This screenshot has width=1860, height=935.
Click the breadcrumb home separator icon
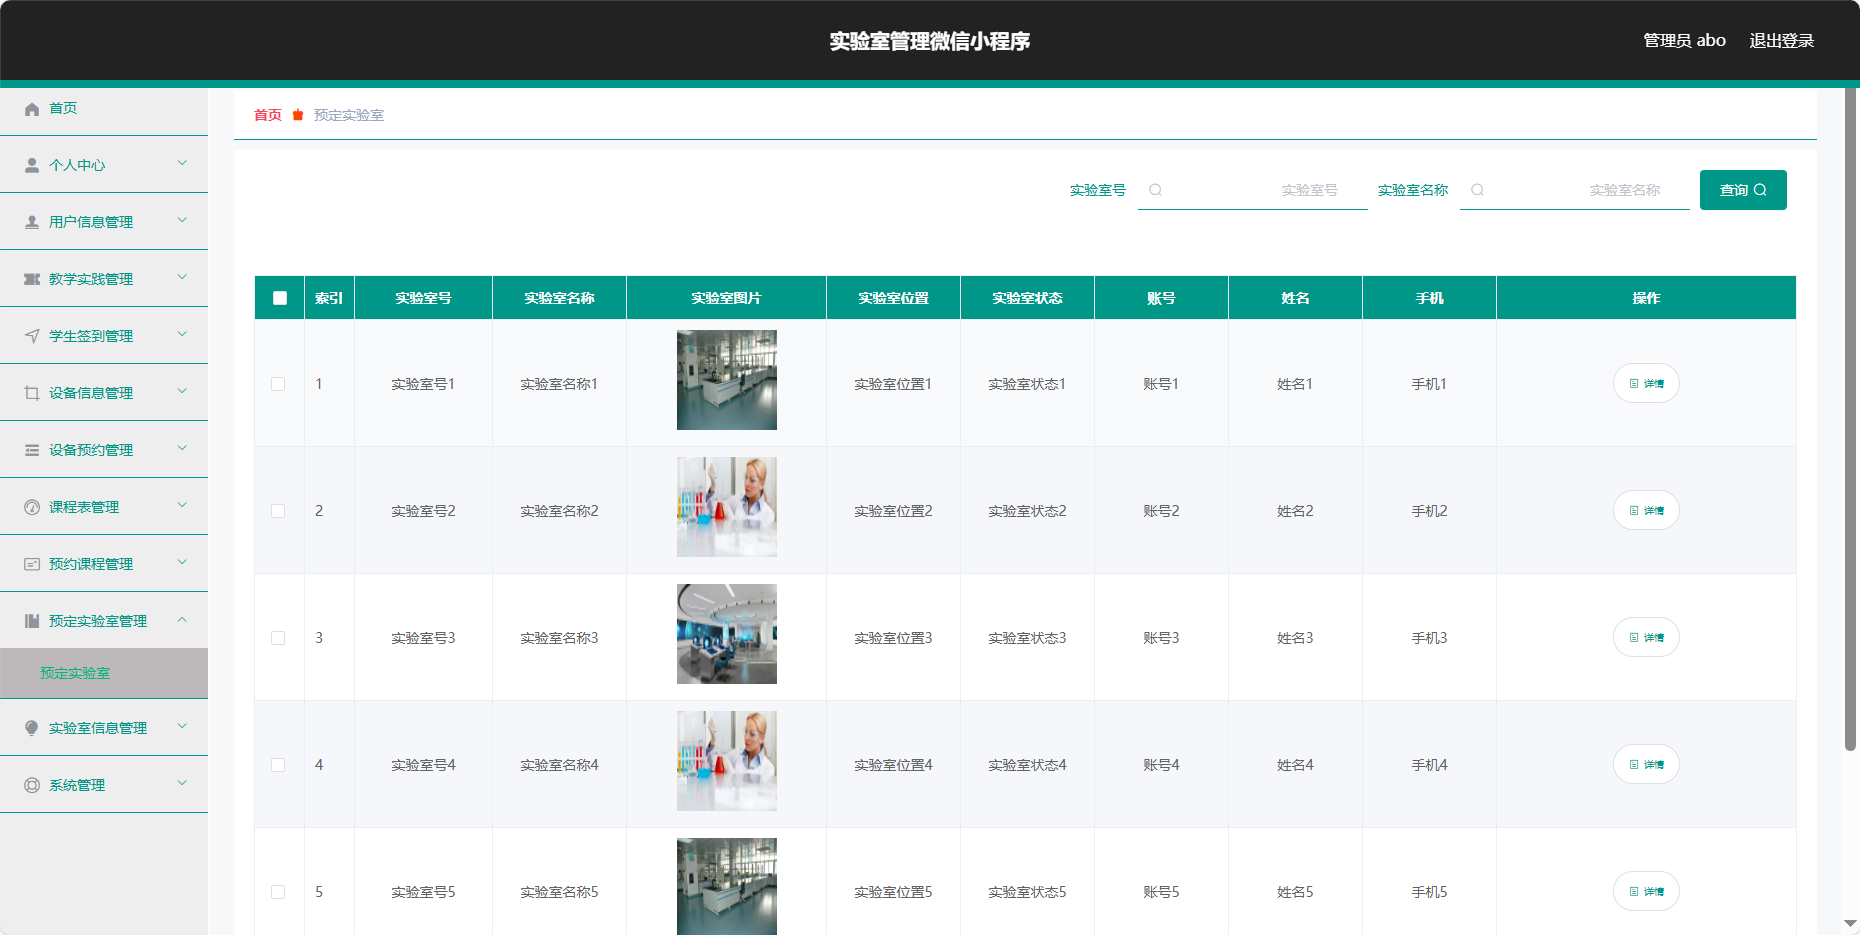click(298, 115)
